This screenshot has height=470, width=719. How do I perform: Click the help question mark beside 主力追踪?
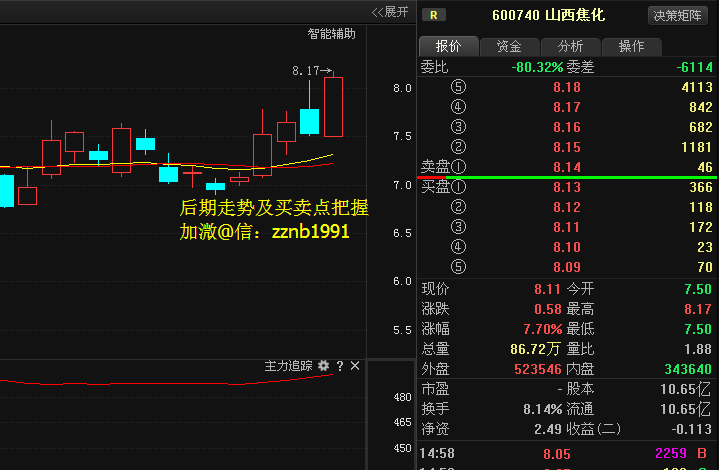(x=340, y=366)
